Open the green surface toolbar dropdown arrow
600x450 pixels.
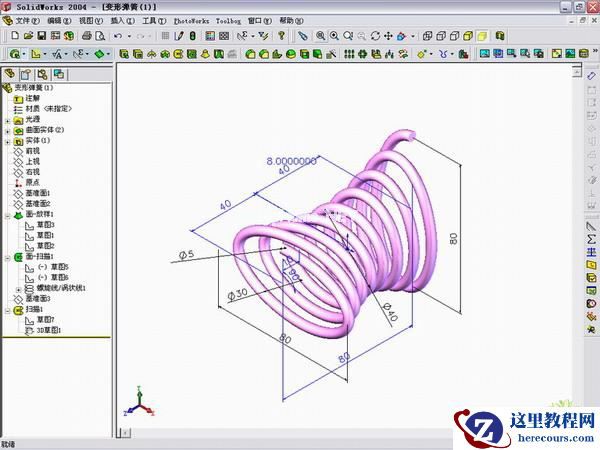point(108,54)
